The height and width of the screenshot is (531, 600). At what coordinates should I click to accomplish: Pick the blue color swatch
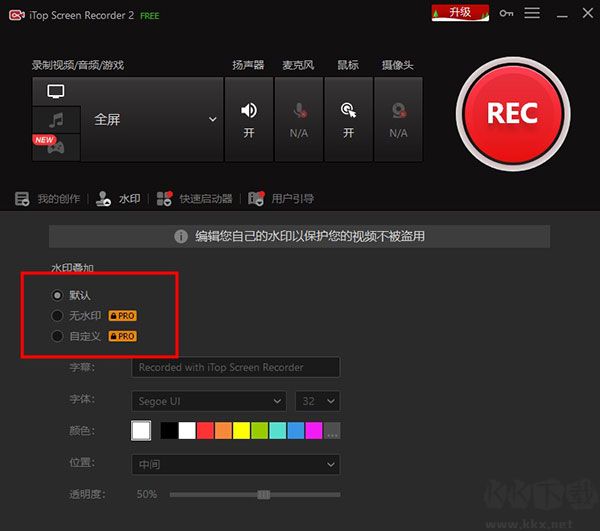296,431
